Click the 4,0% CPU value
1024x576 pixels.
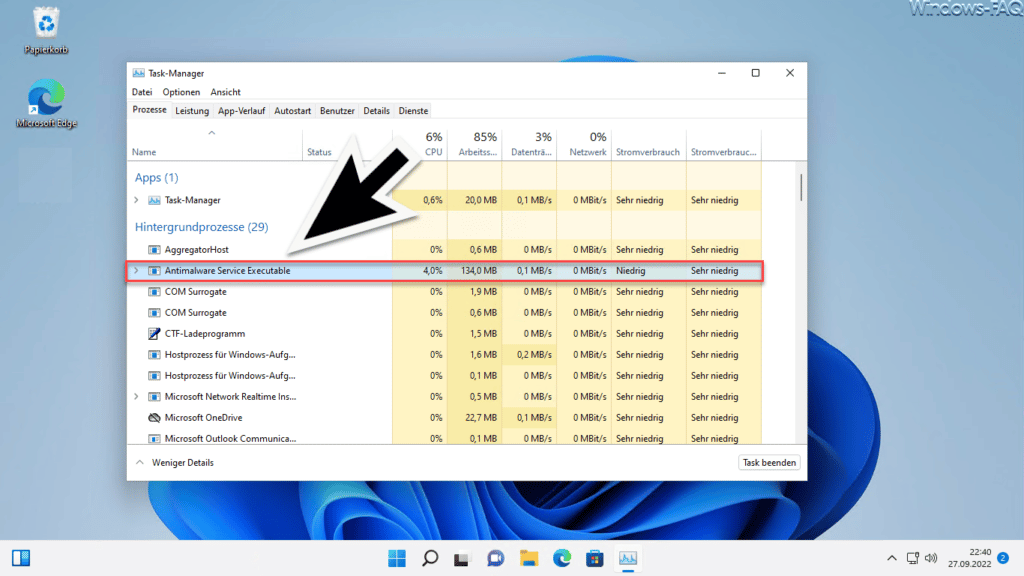432,270
